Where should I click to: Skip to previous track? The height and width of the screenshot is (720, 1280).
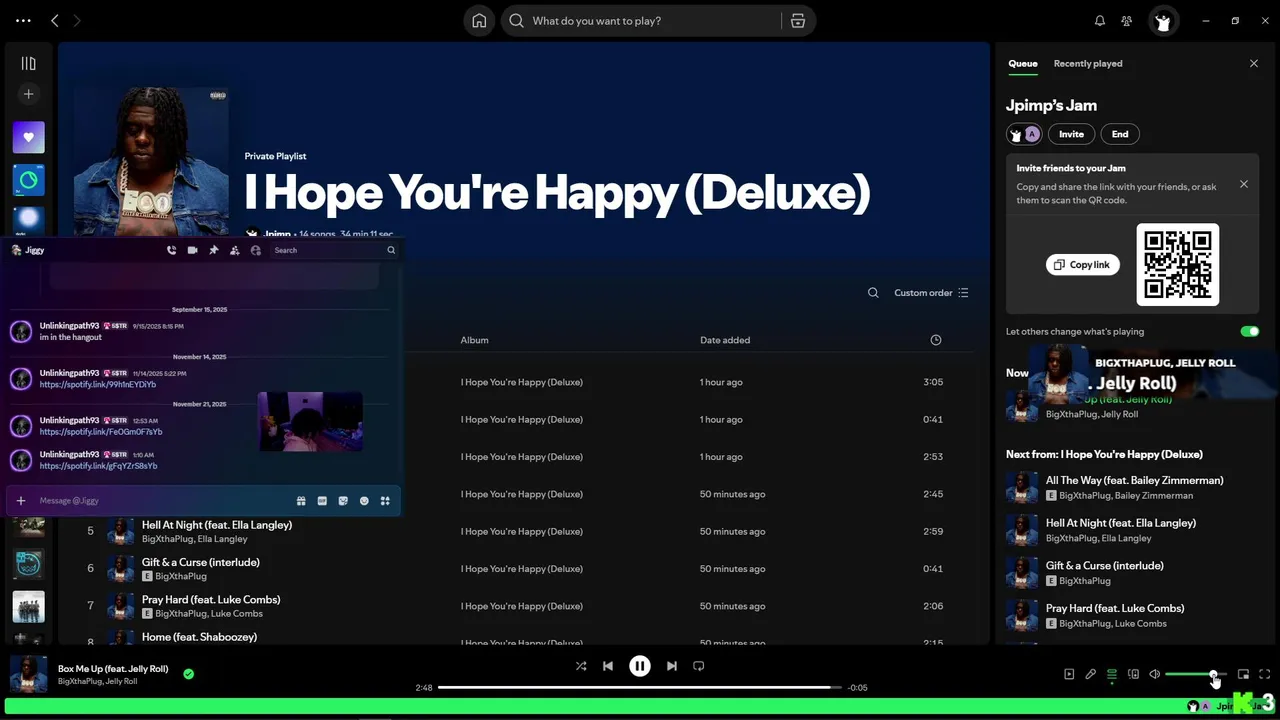tap(608, 666)
